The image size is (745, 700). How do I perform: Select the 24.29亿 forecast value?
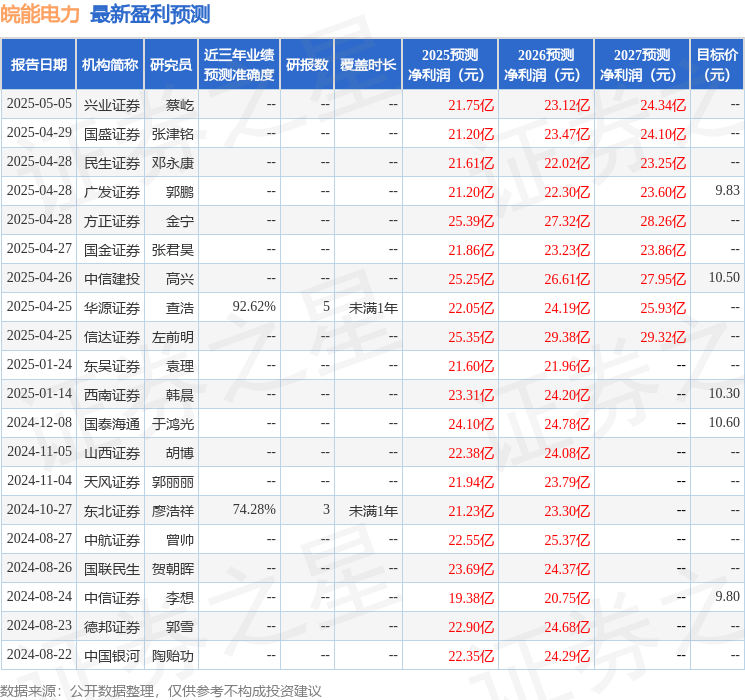(x=567, y=656)
